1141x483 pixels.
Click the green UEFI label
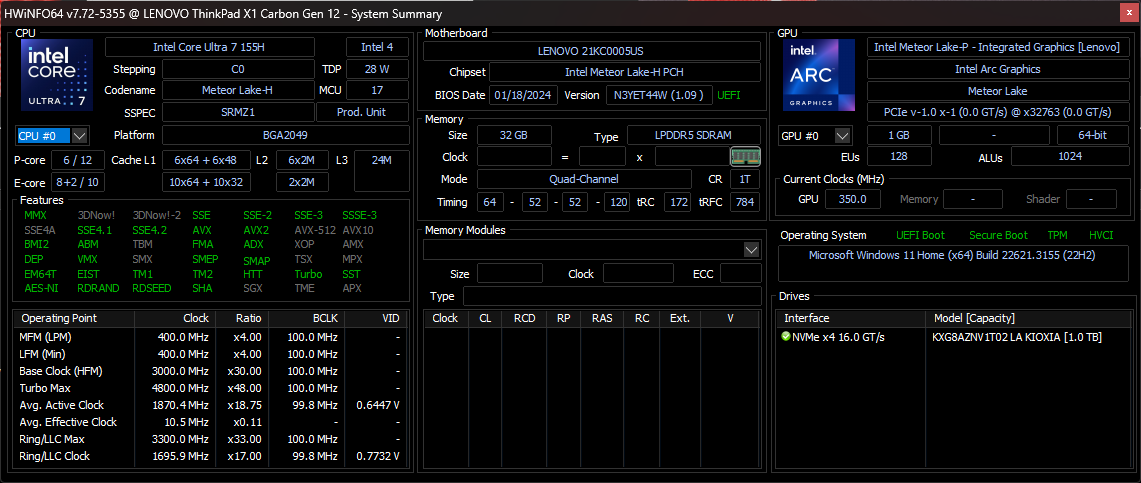click(x=730, y=95)
